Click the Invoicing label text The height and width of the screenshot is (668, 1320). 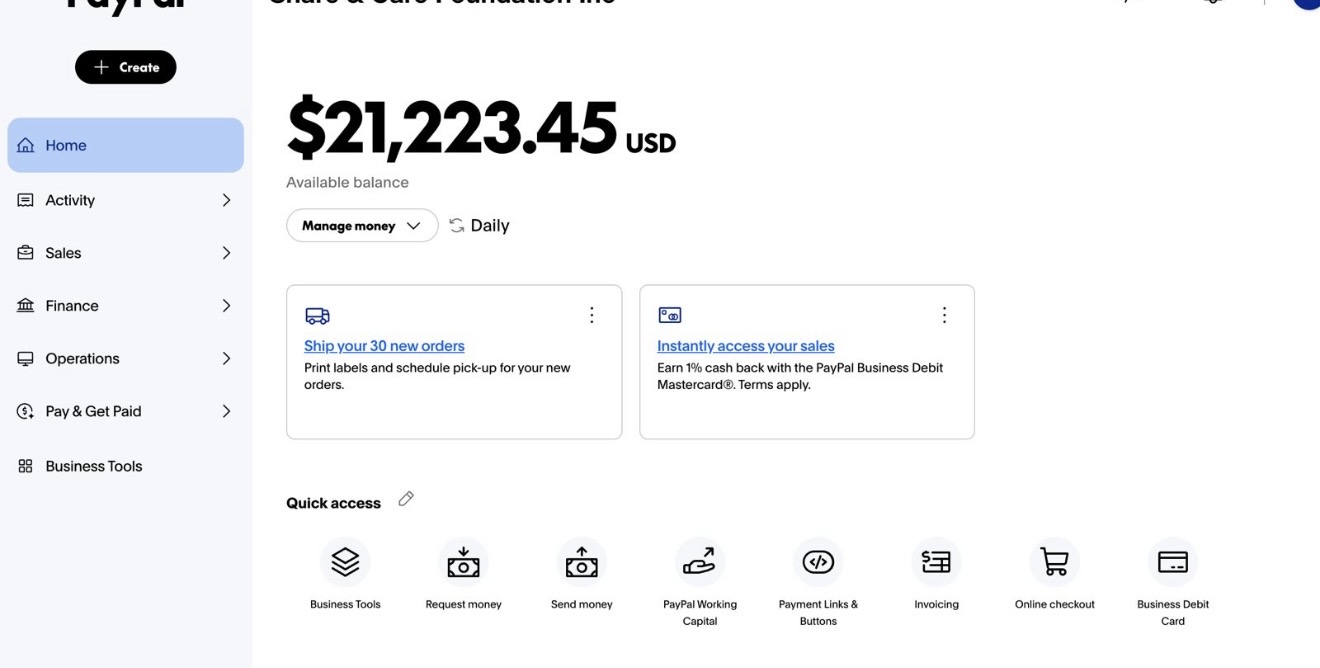click(936, 604)
